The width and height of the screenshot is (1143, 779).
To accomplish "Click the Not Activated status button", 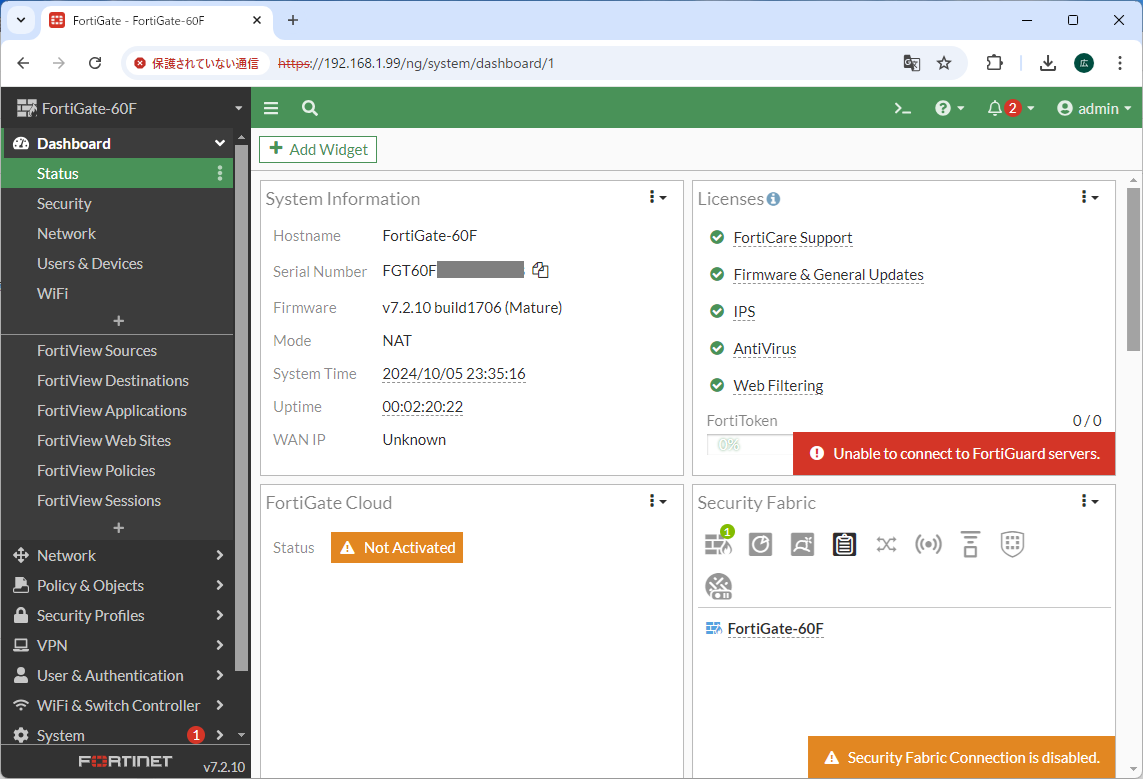I will [x=397, y=547].
